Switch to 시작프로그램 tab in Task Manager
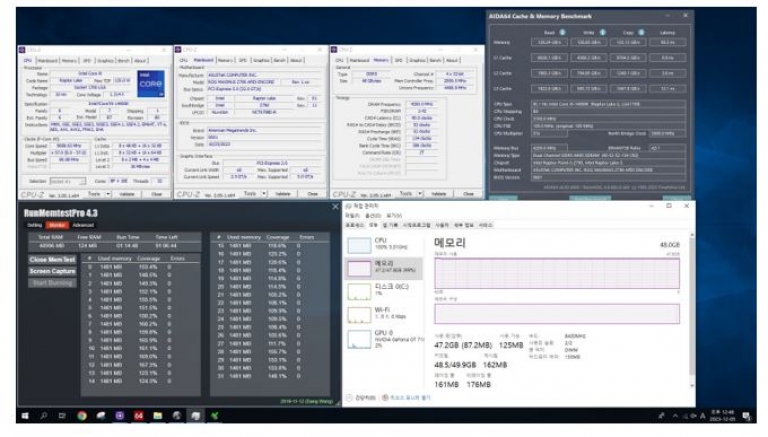Viewport: 768px width, 437px height. pyautogui.click(x=416, y=225)
